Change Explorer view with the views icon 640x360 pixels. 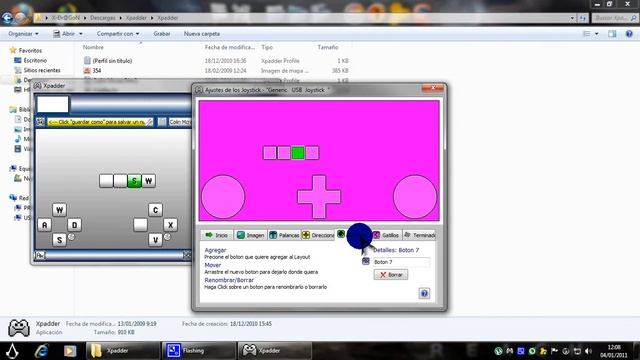[587, 34]
